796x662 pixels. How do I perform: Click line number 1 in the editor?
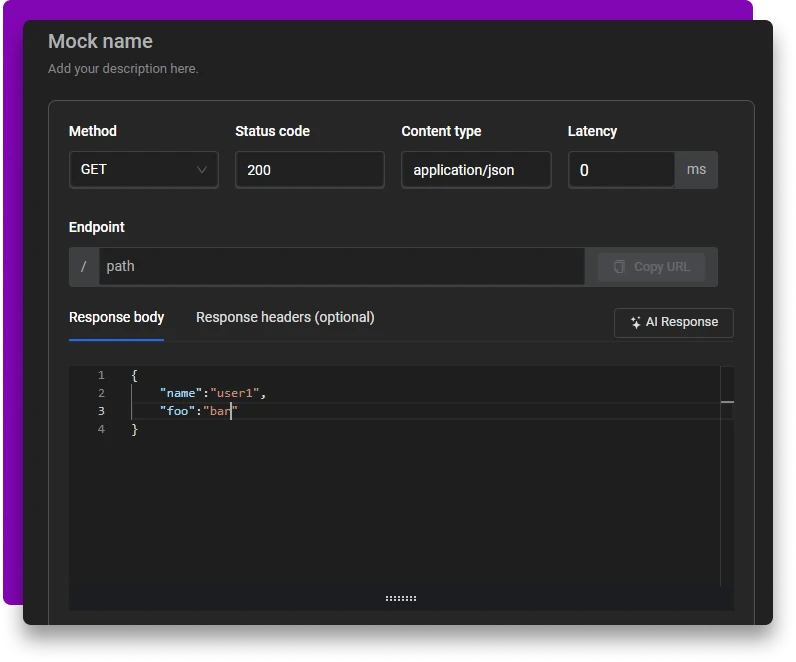pos(101,375)
